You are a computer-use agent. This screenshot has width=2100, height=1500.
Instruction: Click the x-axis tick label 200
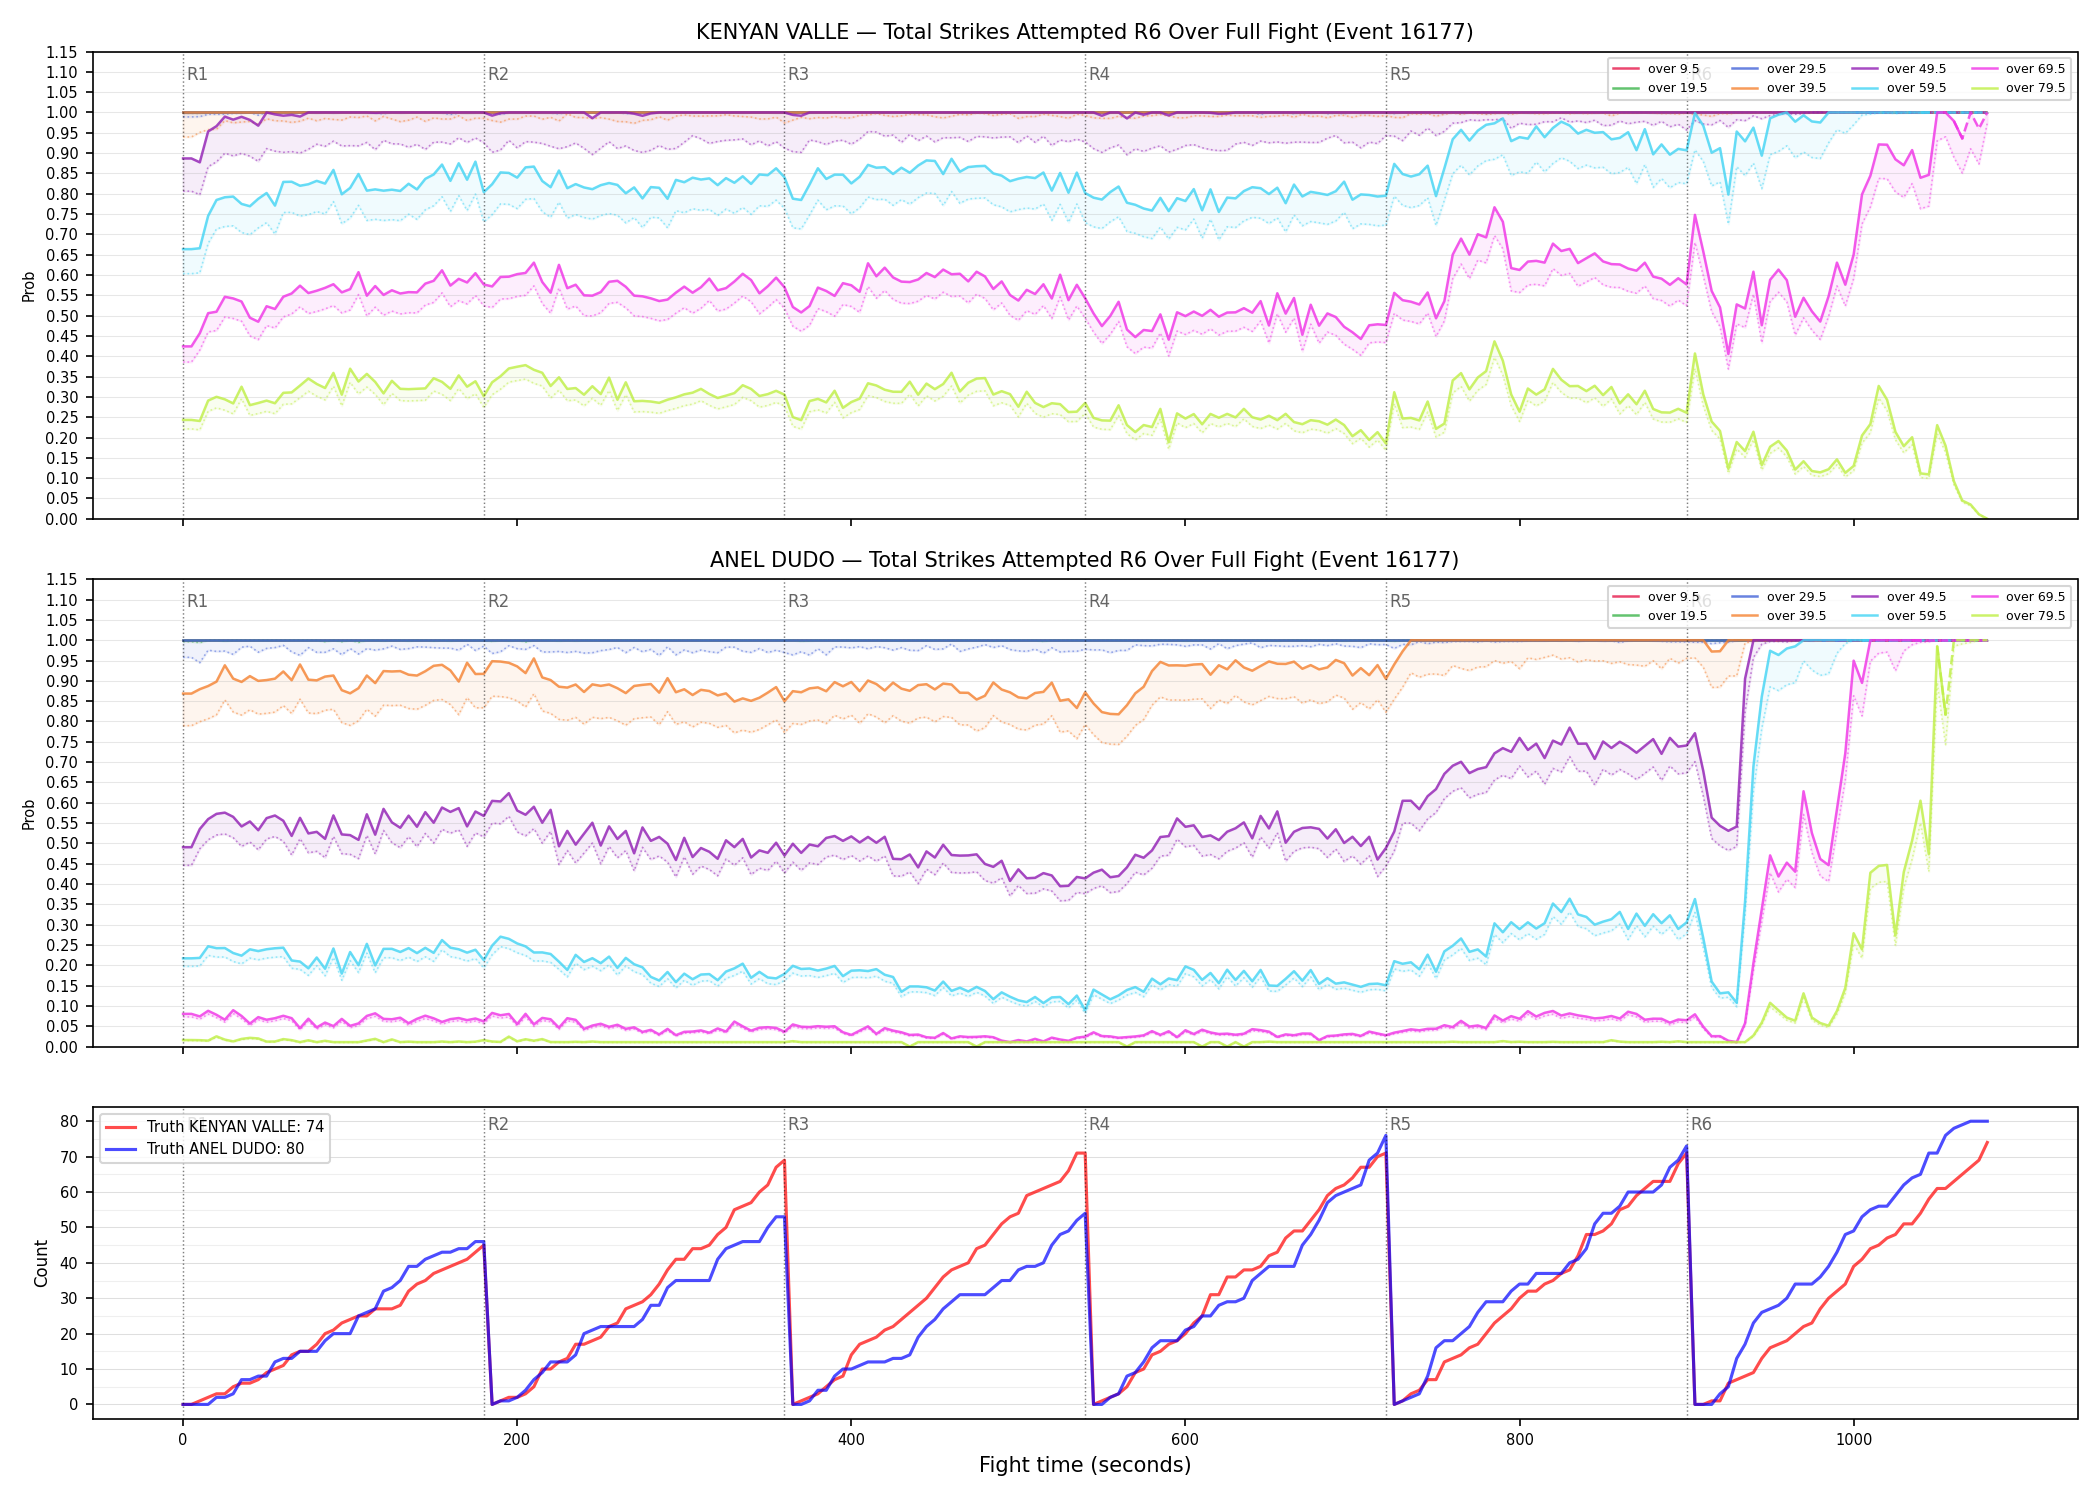[x=517, y=1440]
